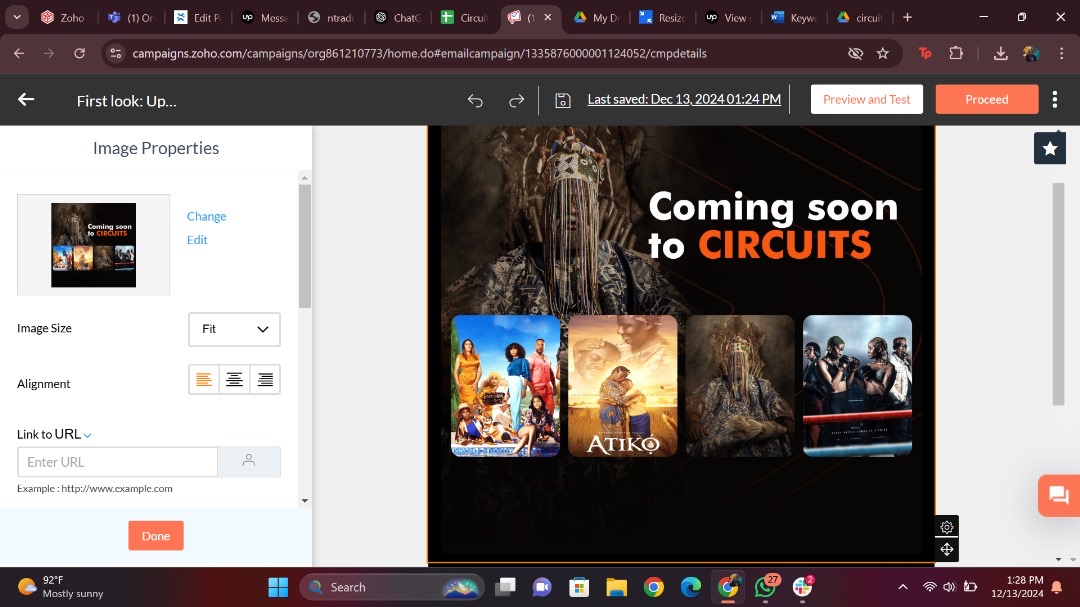
Task: Expand the Link to URL chevron
Action: pyautogui.click(x=88, y=435)
